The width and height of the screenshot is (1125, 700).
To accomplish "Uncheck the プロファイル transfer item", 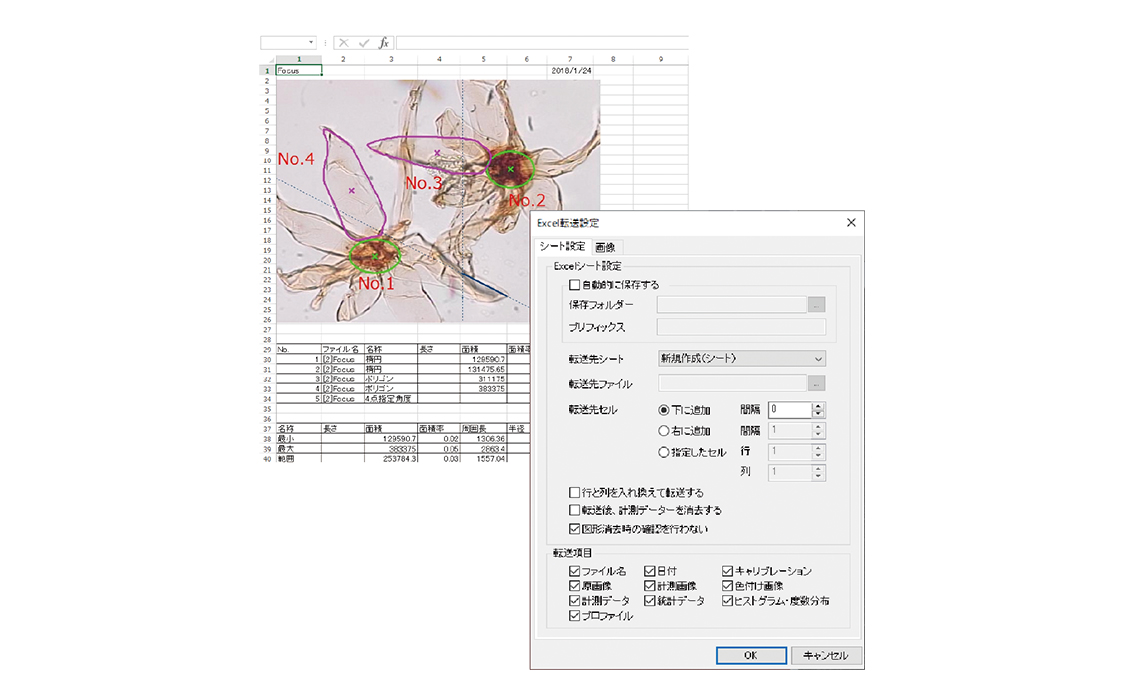I will click(574, 615).
